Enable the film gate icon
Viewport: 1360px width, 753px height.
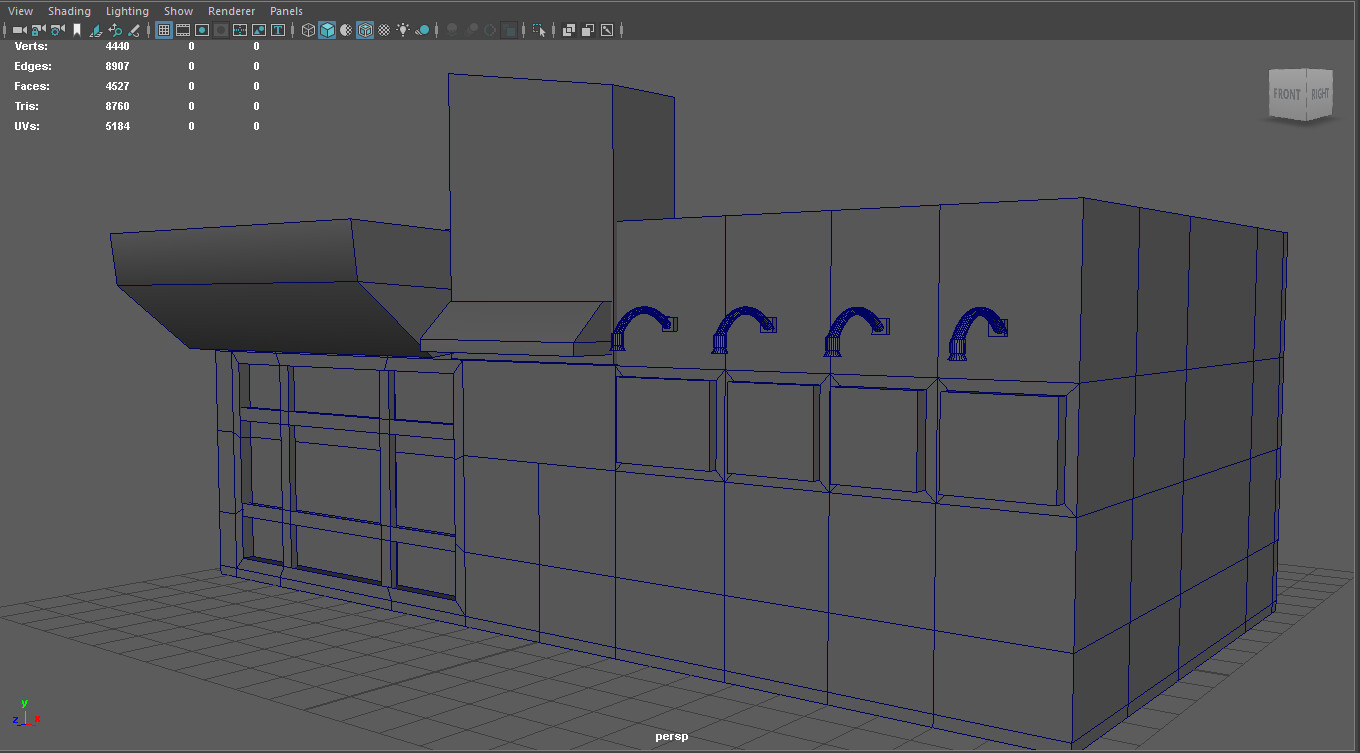[182, 30]
